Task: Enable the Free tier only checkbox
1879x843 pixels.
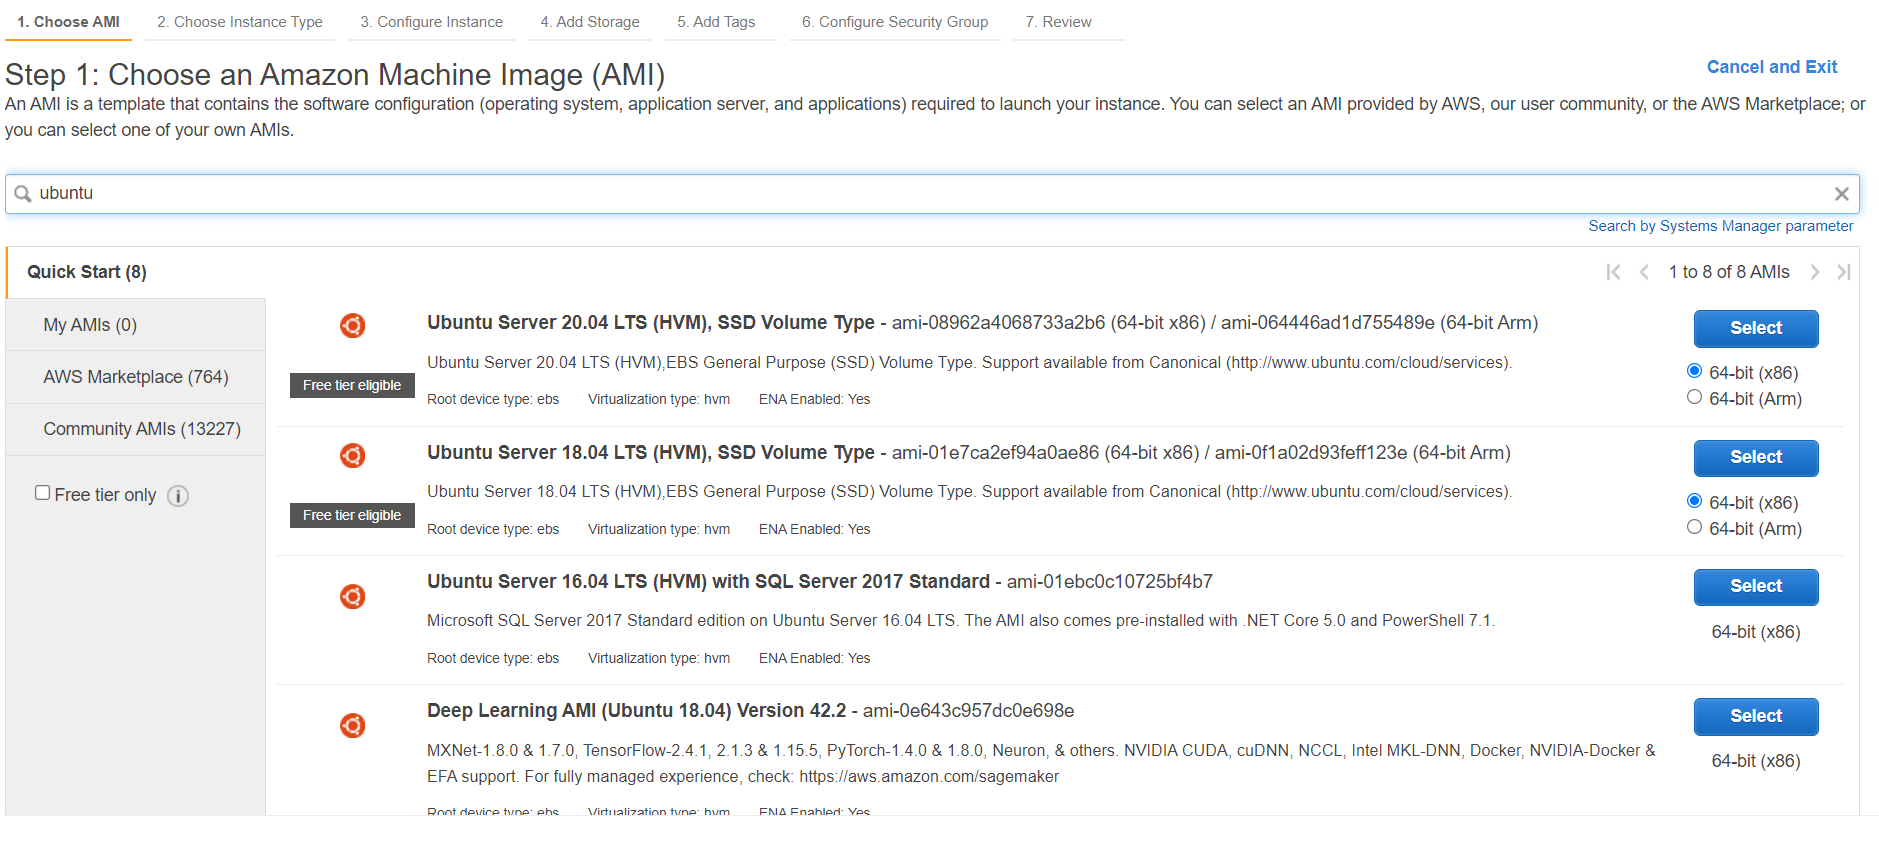Action: click(42, 493)
